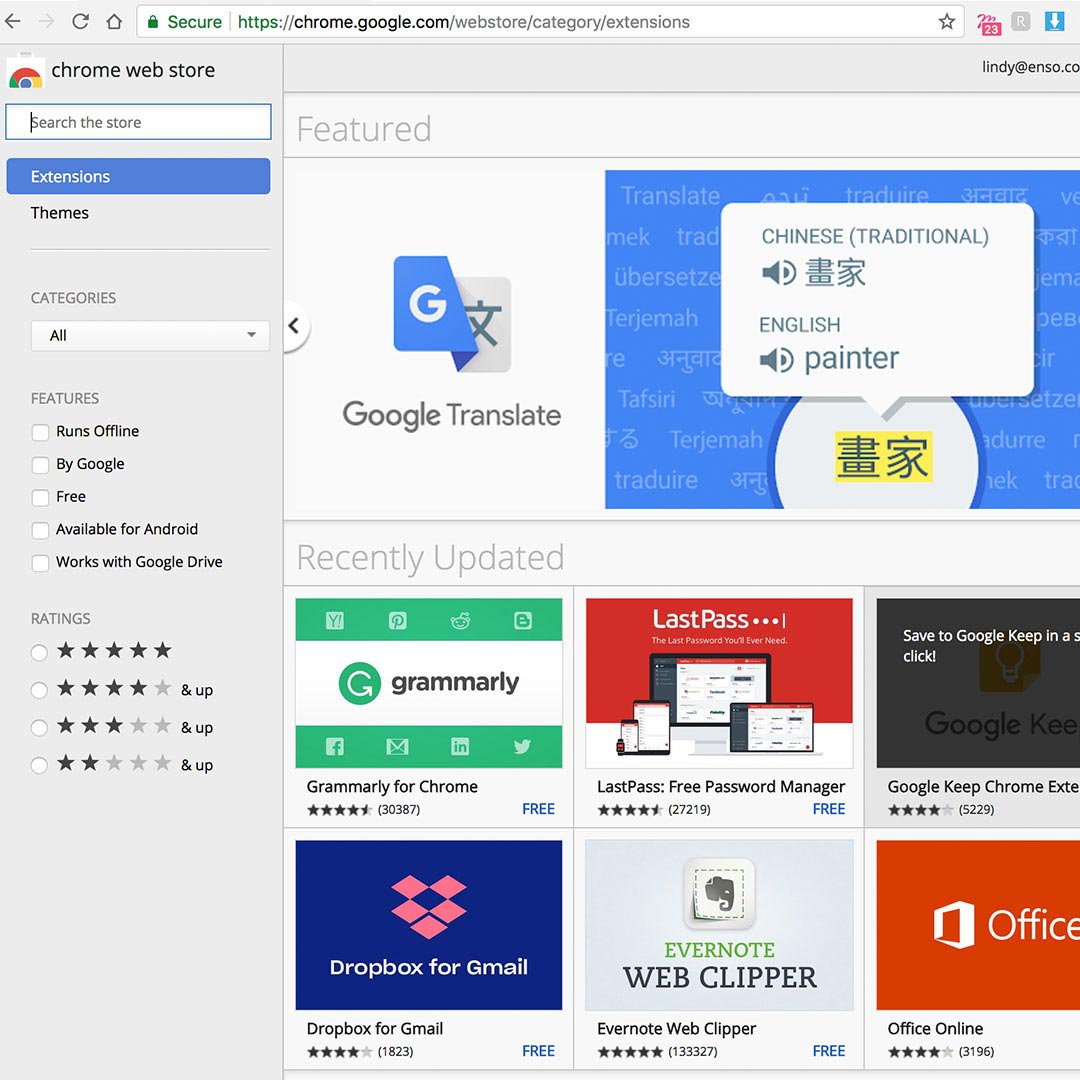Open the Google Keep Chrome Extension title

click(983, 787)
